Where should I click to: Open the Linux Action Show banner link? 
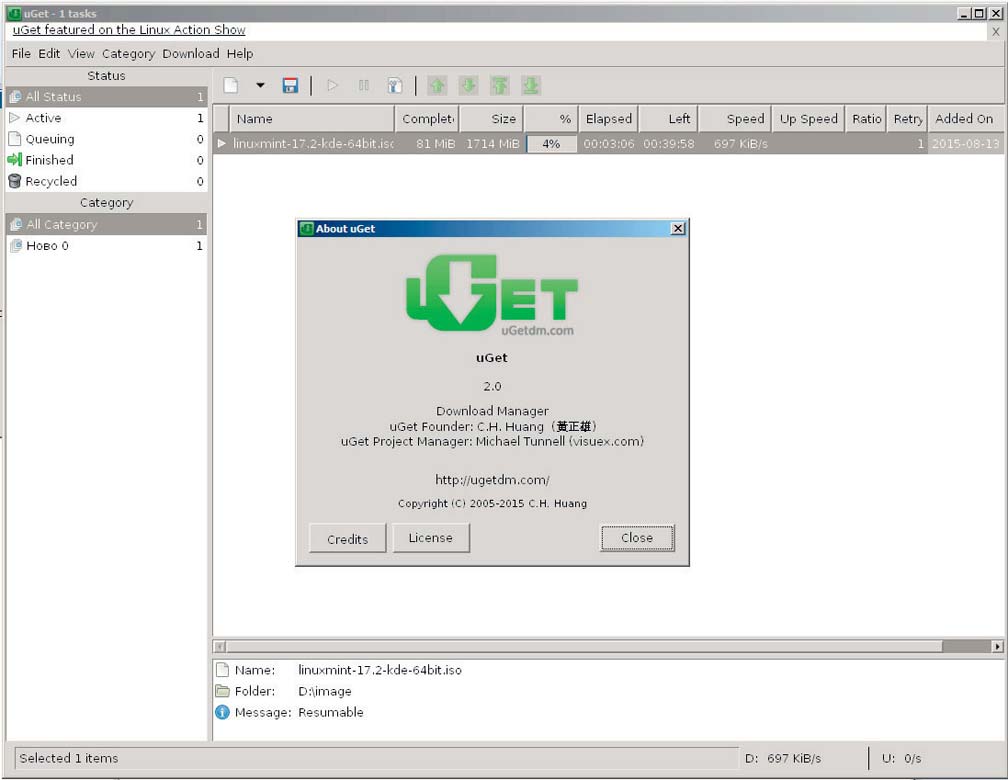(129, 30)
